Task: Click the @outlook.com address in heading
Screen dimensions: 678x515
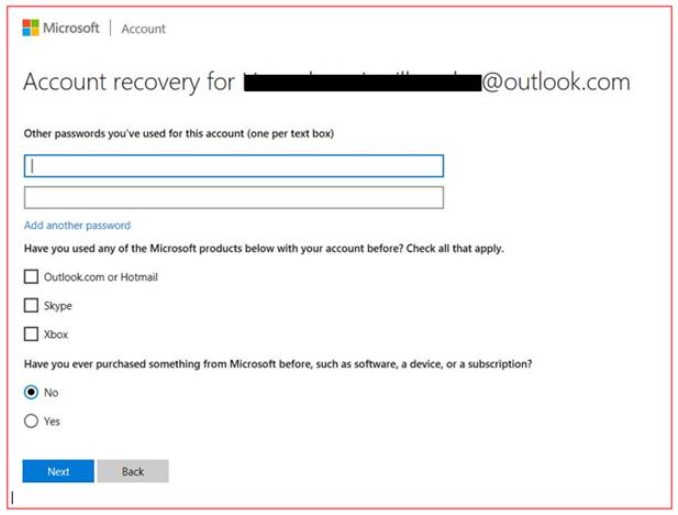Action: [x=556, y=82]
